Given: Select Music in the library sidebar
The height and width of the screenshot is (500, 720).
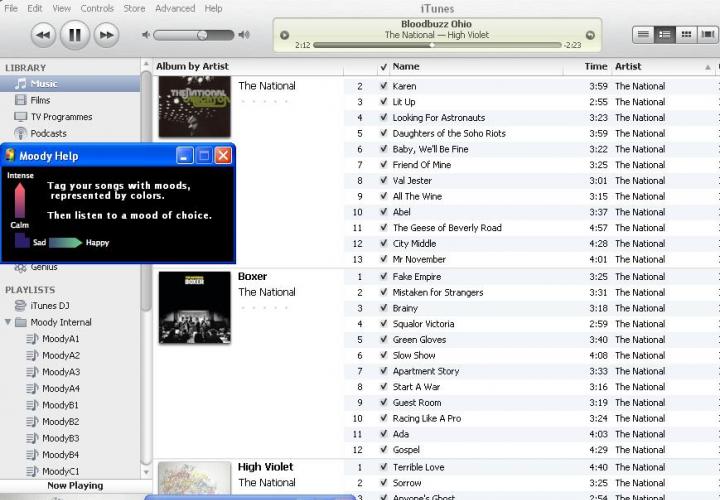Looking at the screenshot, I should coord(70,84).
